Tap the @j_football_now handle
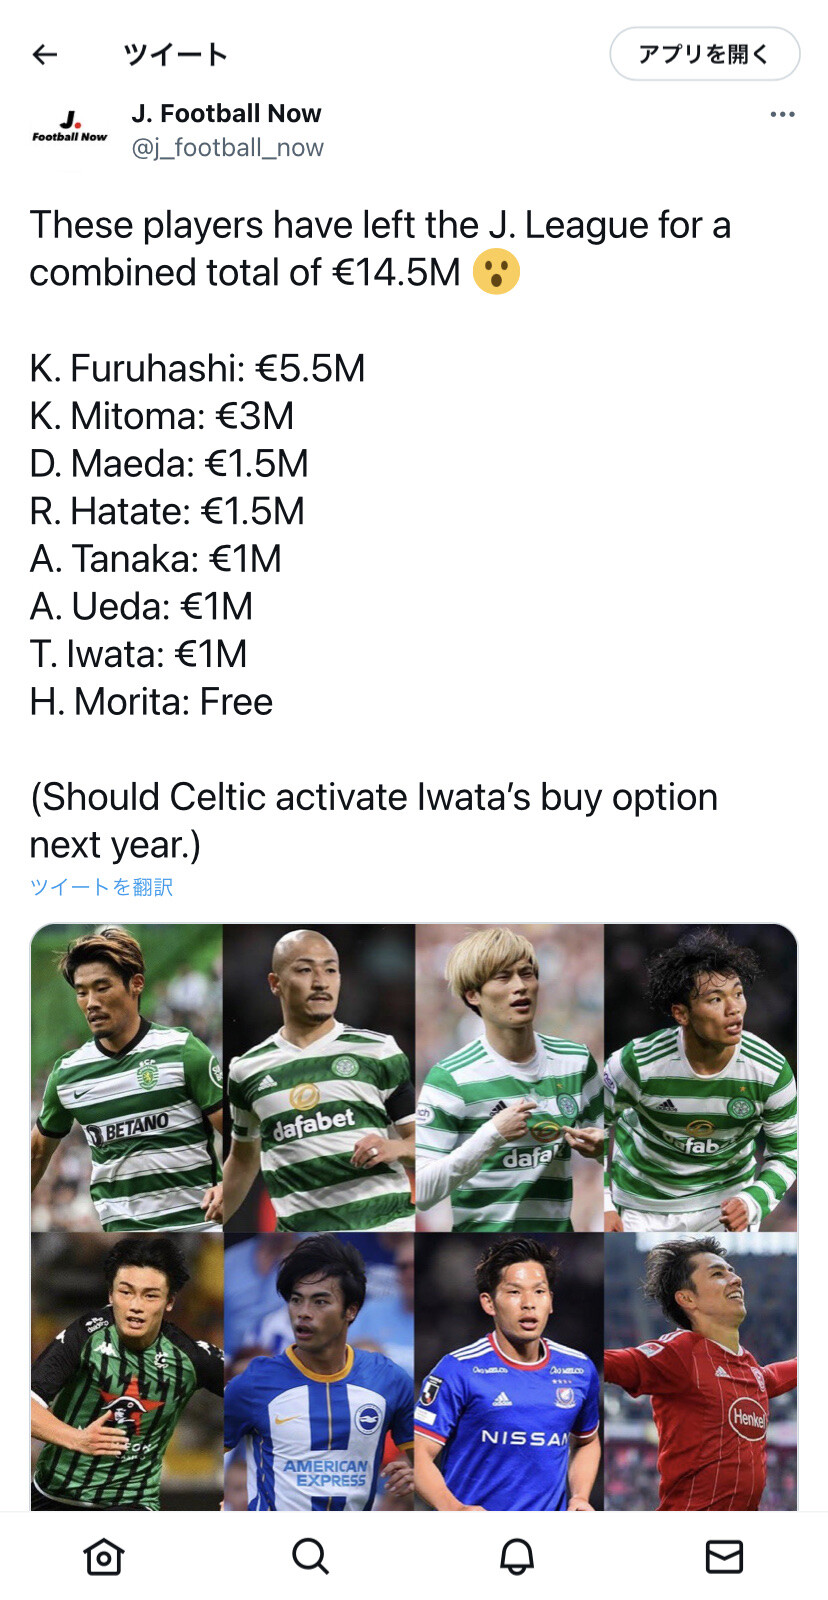The image size is (828, 1600). point(227,148)
